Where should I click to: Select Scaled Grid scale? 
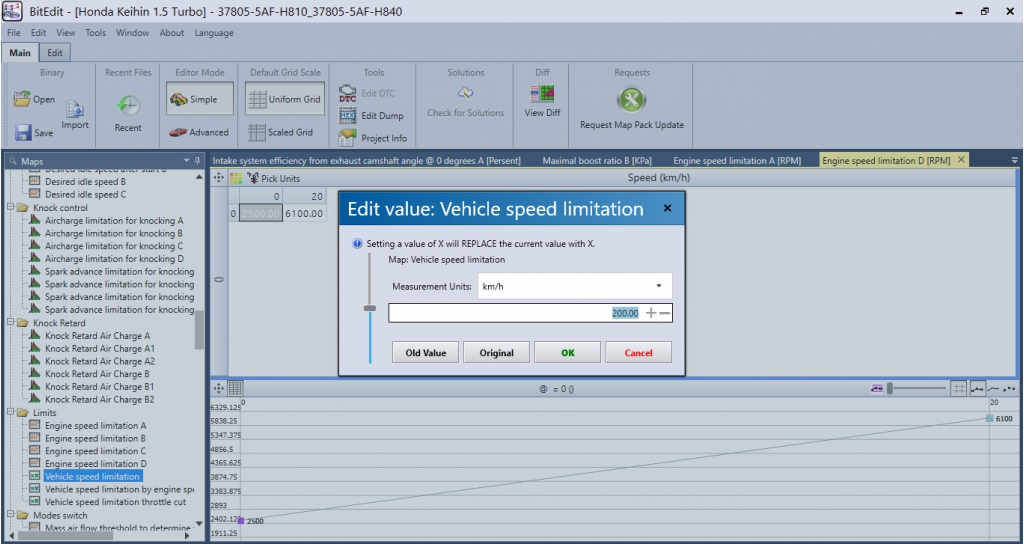[x=281, y=132]
